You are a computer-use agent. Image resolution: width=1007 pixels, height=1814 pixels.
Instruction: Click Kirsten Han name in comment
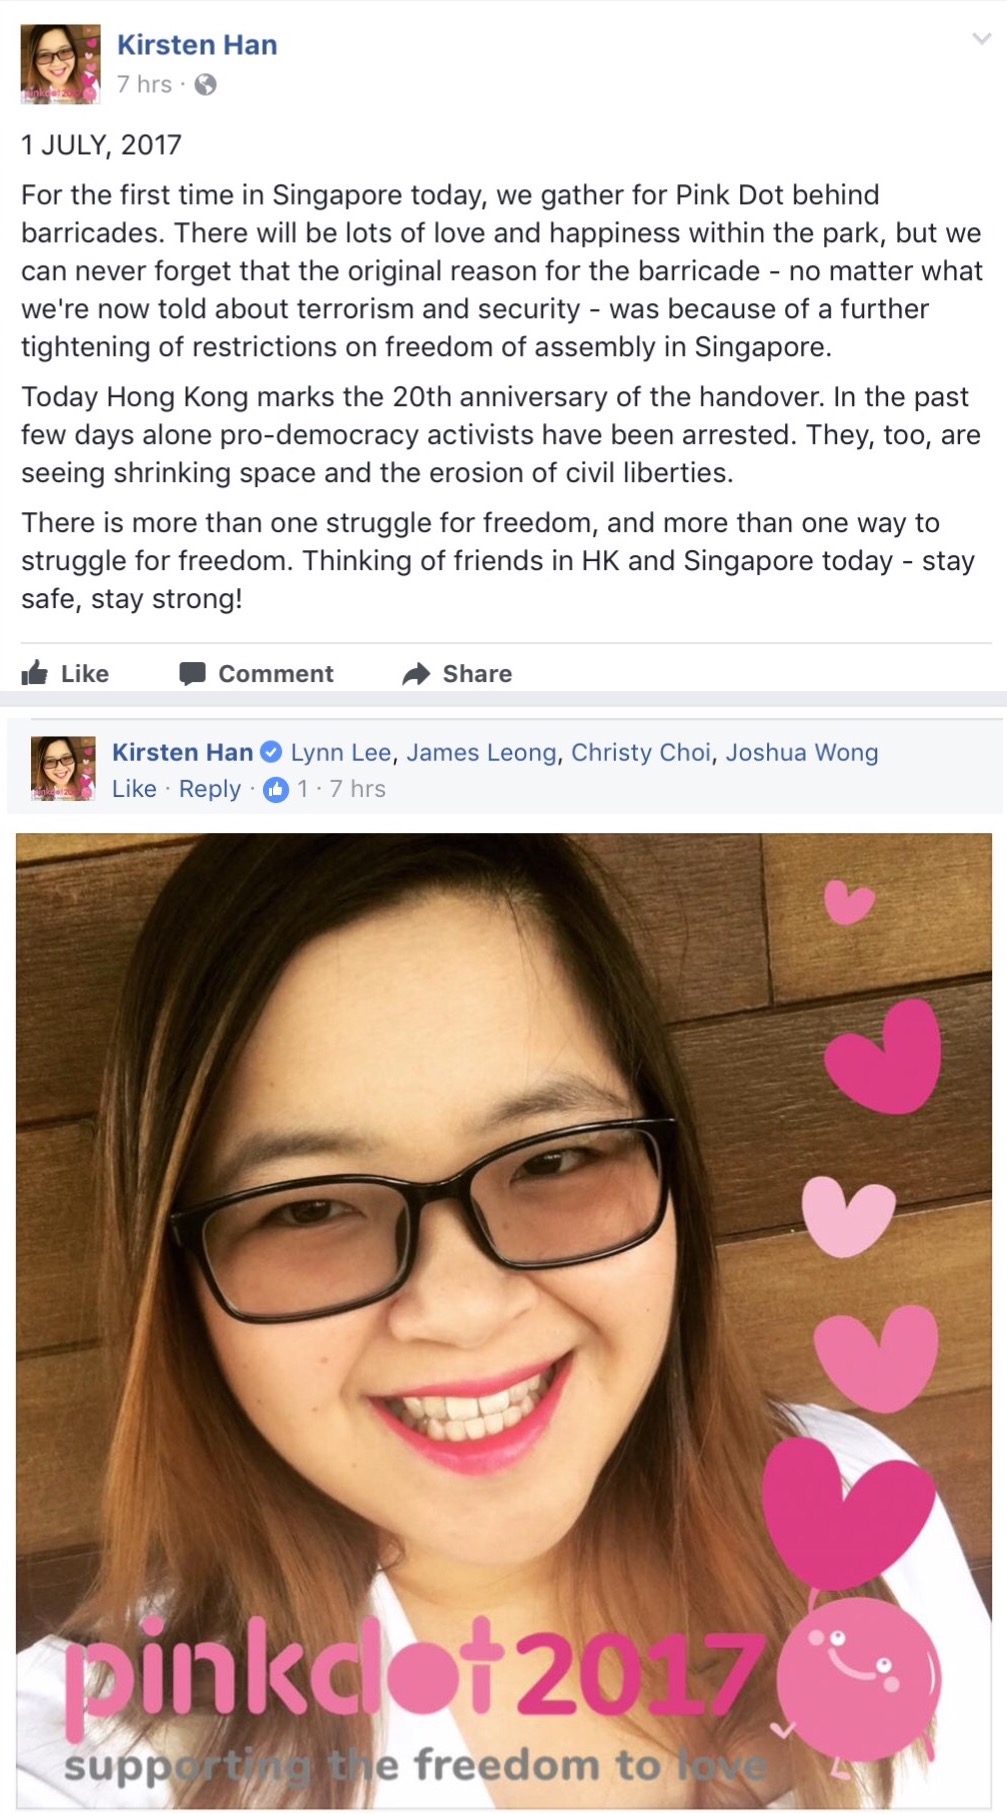[182, 752]
